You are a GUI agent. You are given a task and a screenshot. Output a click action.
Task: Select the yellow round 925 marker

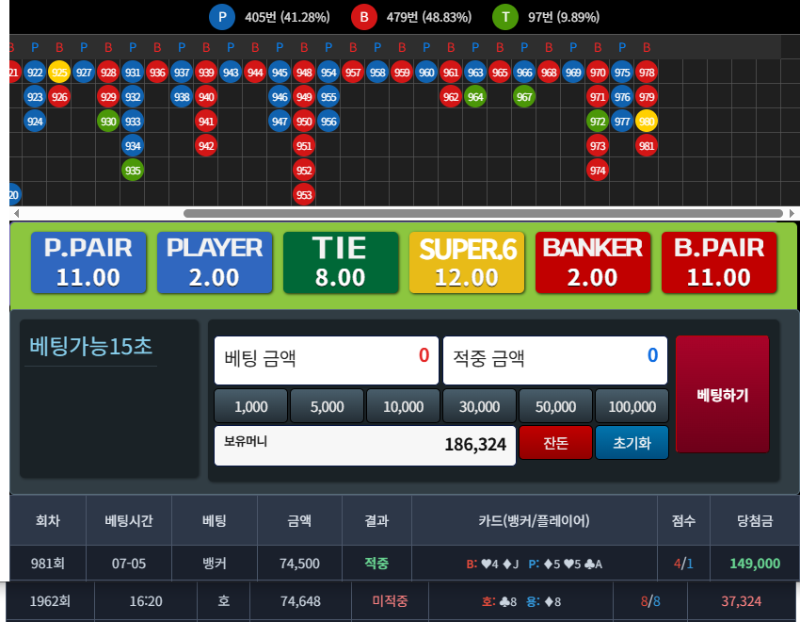tap(59, 72)
